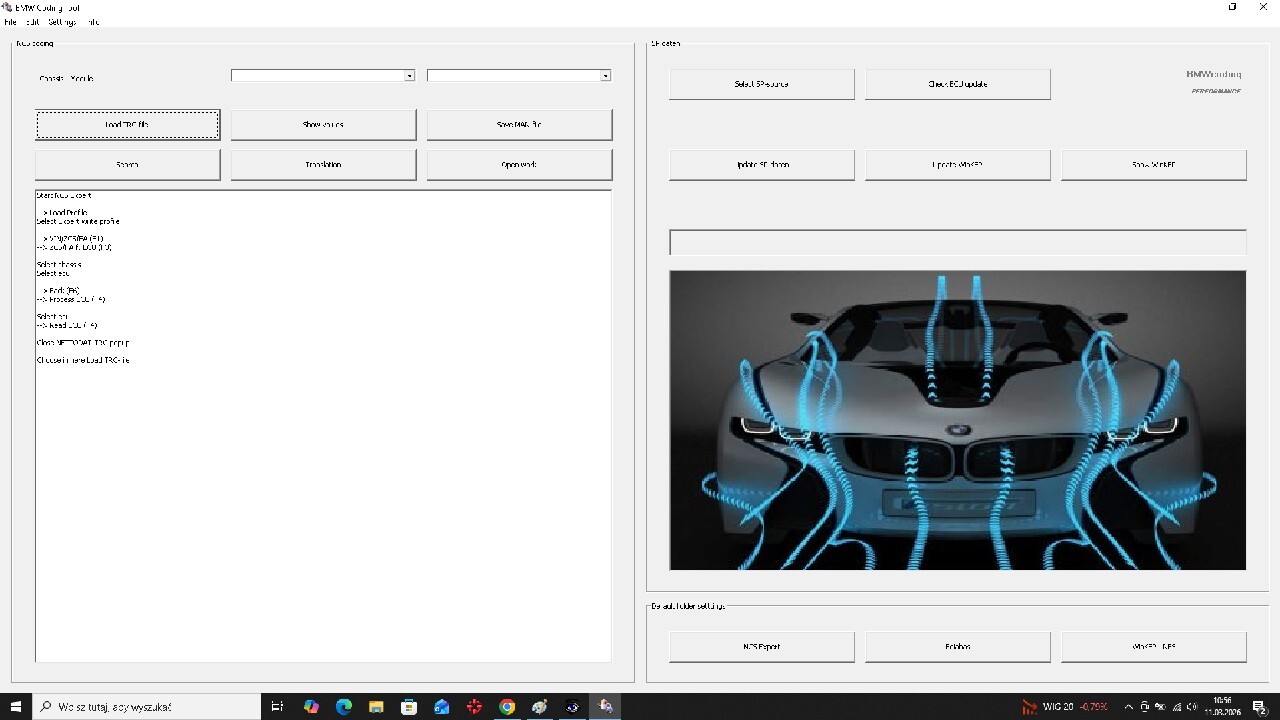
Task: Open File Explorer folder icon in taskbar
Action: click(x=376, y=707)
